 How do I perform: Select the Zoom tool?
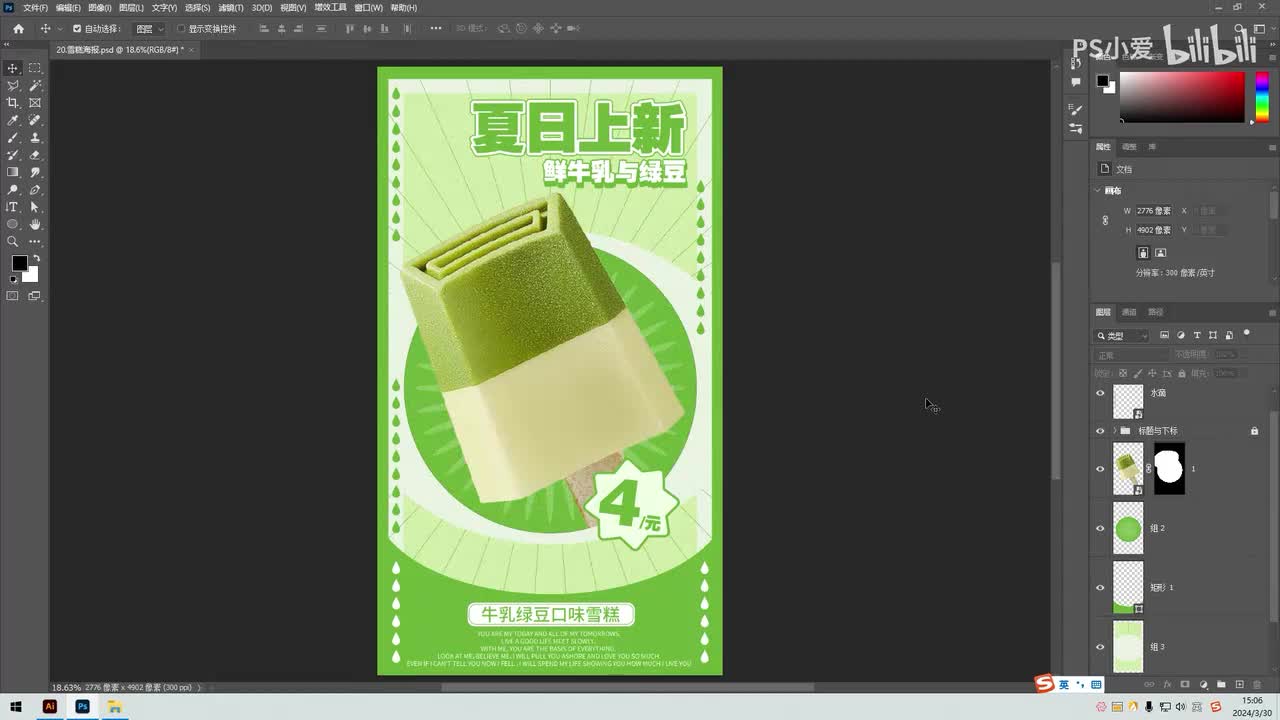pyautogui.click(x=13, y=241)
